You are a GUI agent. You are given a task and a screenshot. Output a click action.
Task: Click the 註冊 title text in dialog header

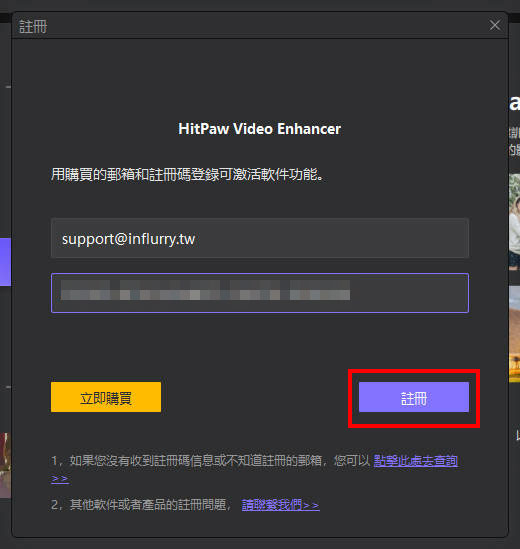click(33, 27)
